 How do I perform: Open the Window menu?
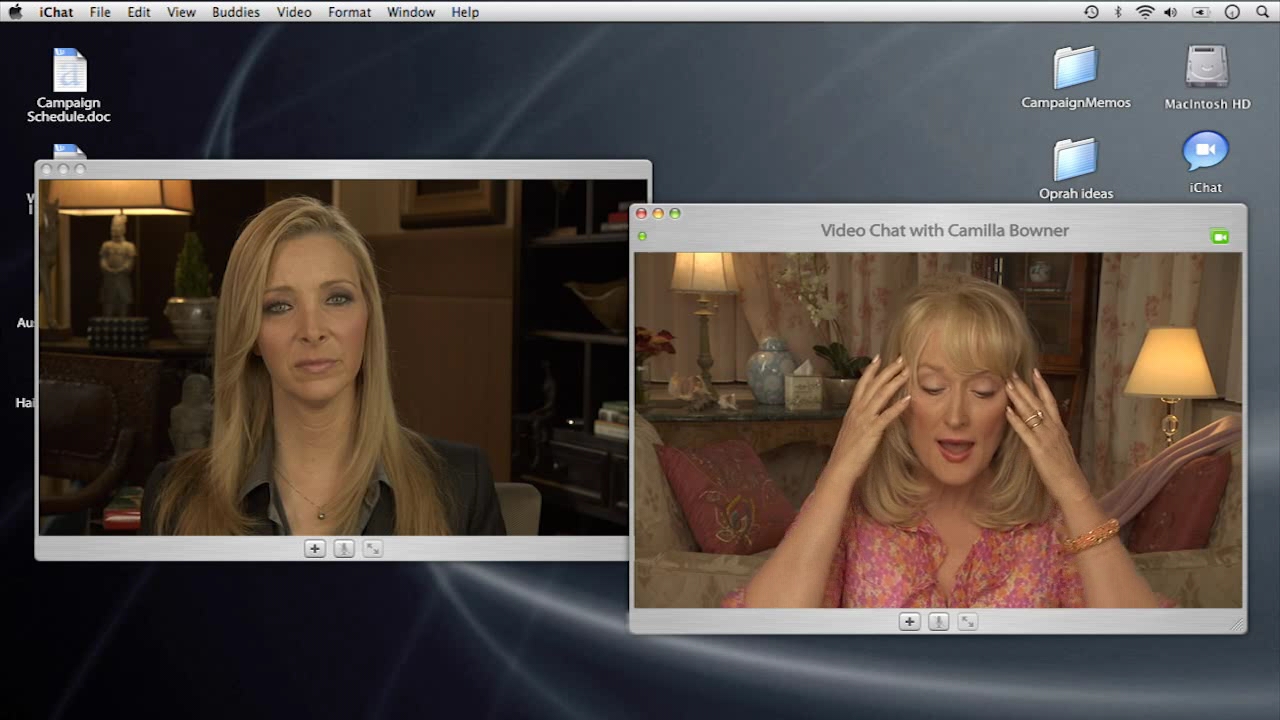click(x=411, y=12)
